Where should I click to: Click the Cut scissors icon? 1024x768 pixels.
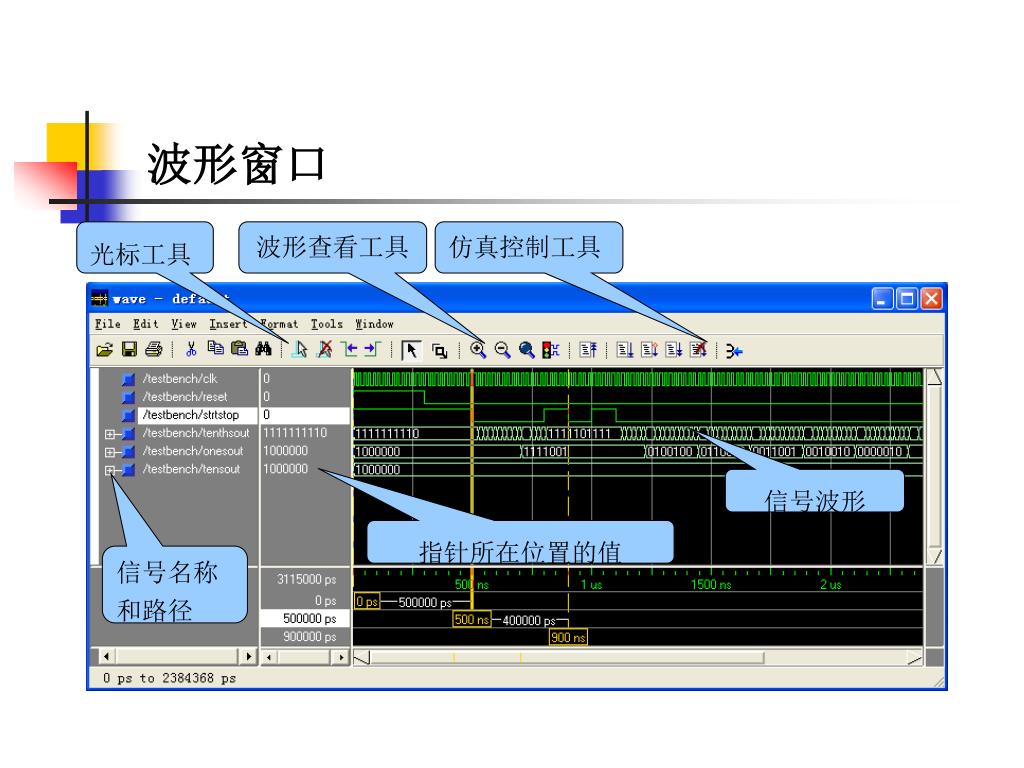(x=191, y=350)
